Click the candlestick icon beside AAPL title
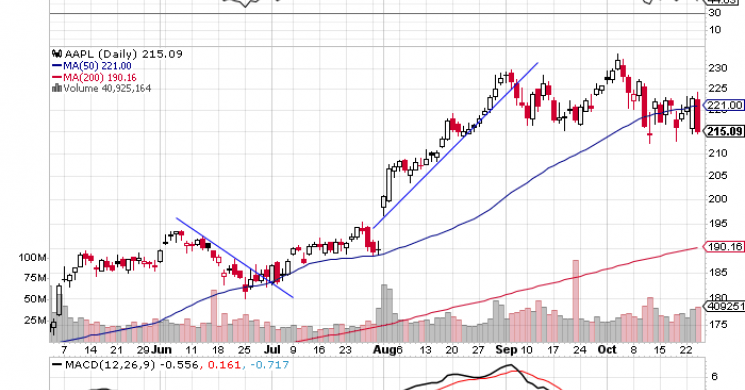745x390 pixels. click(x=57, y=54)
